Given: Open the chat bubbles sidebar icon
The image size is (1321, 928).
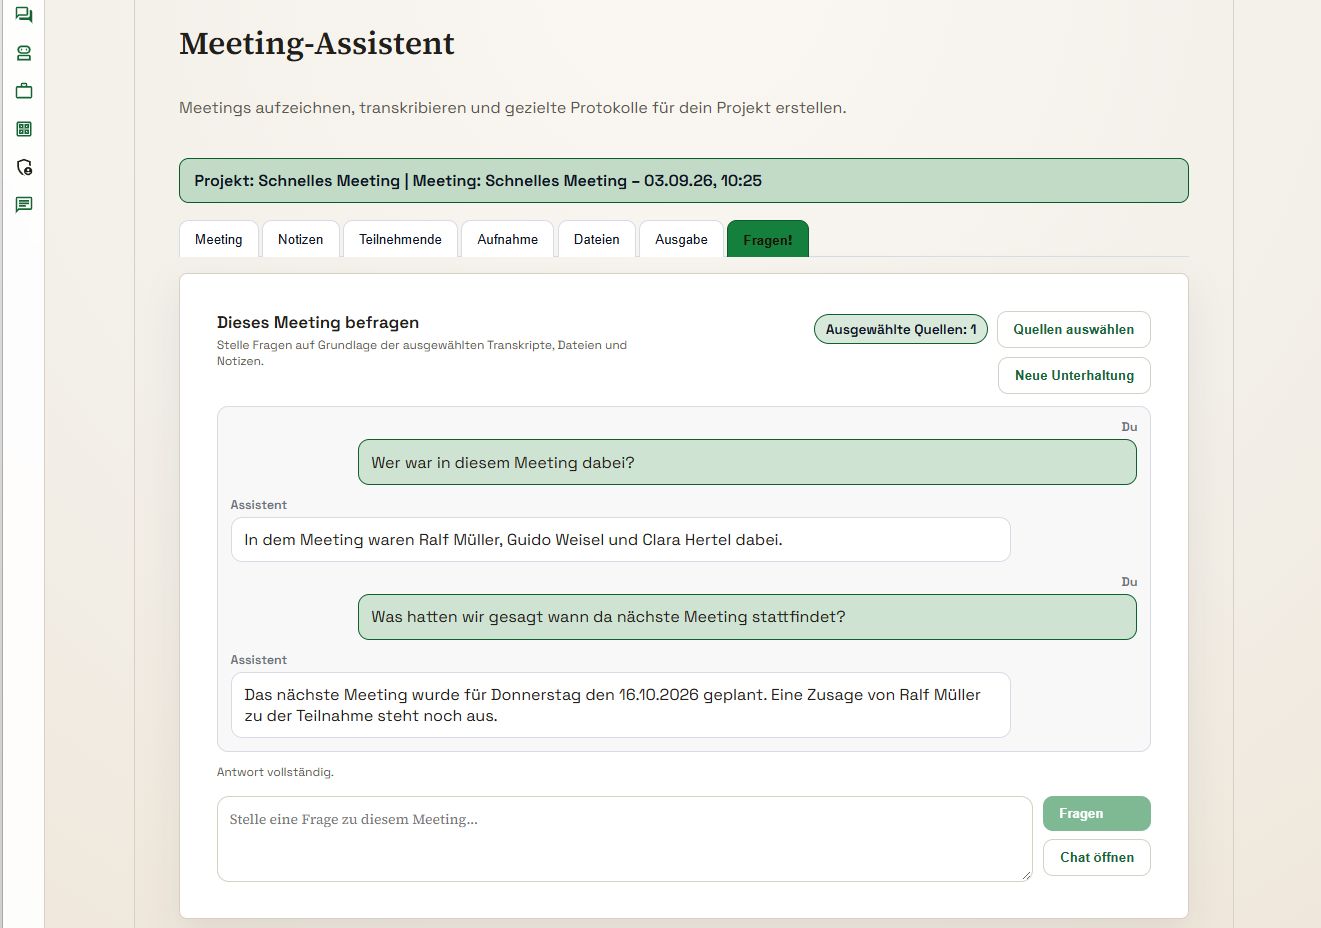Looking at the screenshot, I should pyautogui.click(x=24, y=15).
